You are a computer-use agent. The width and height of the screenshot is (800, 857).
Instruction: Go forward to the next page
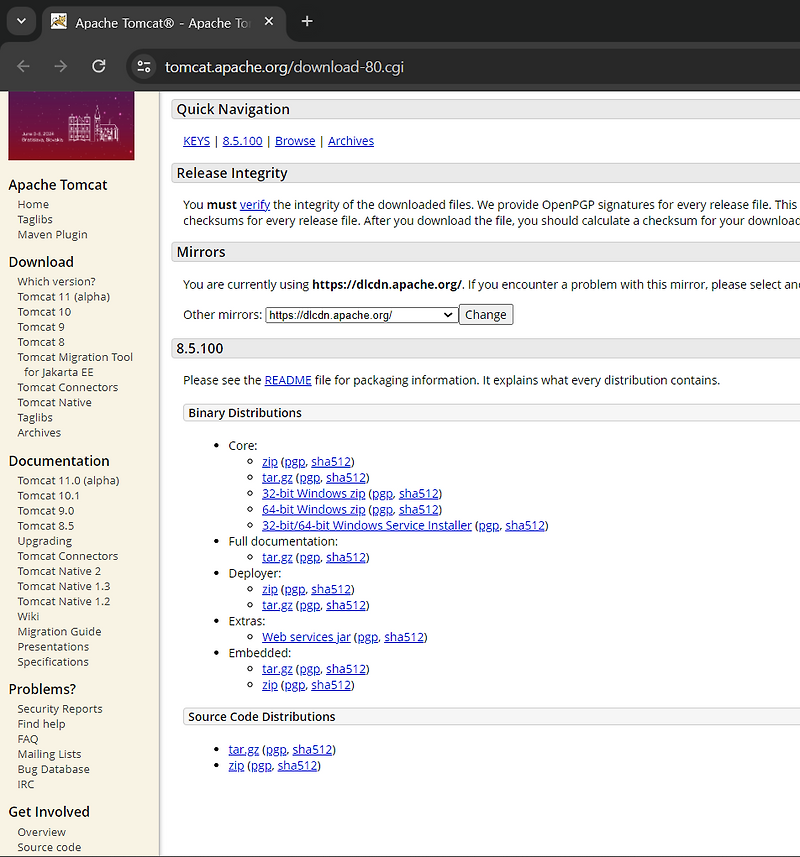coord(61,67)
